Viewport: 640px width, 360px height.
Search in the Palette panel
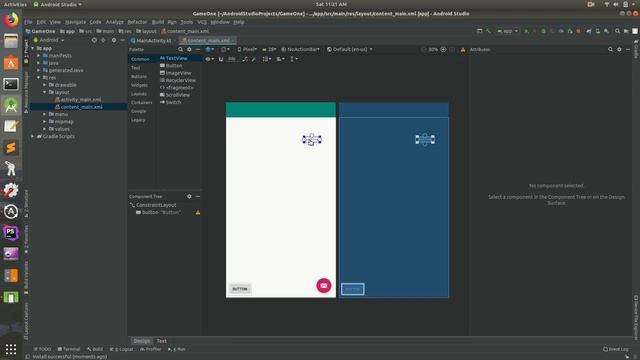pyautogui.click(x=180, y=49)
